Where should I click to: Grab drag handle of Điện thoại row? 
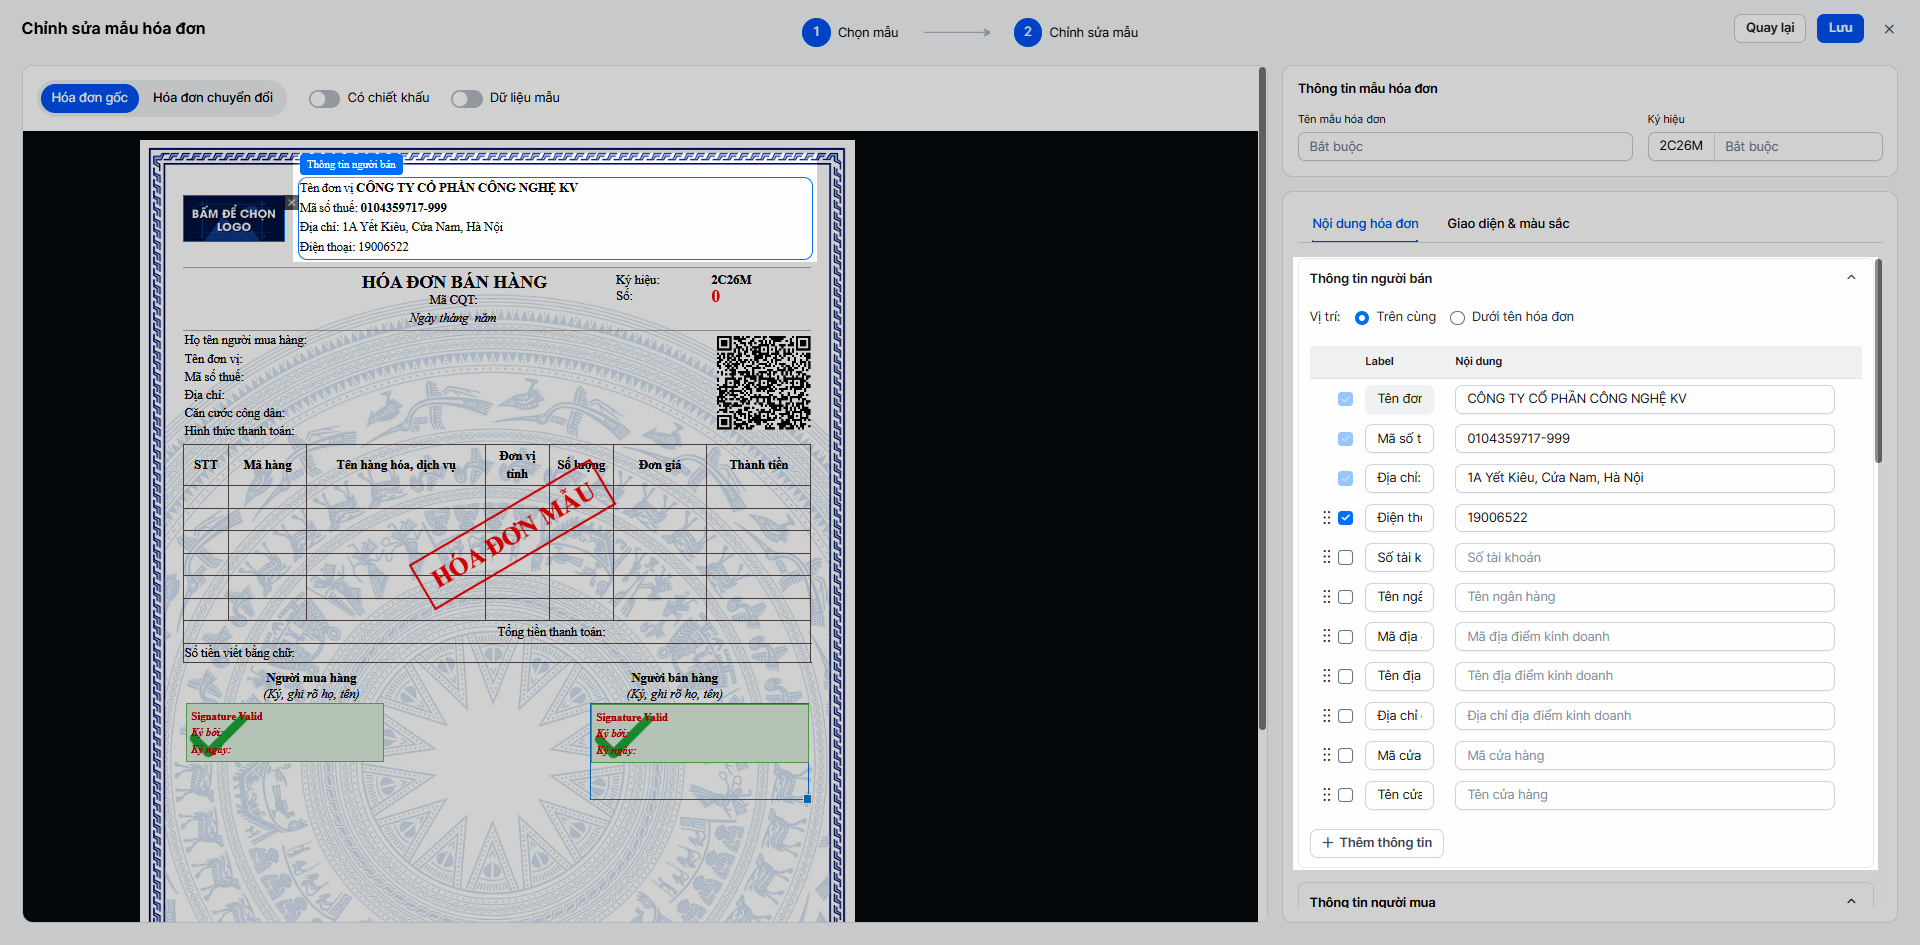pyautogui.click(x=1327, y=518)
